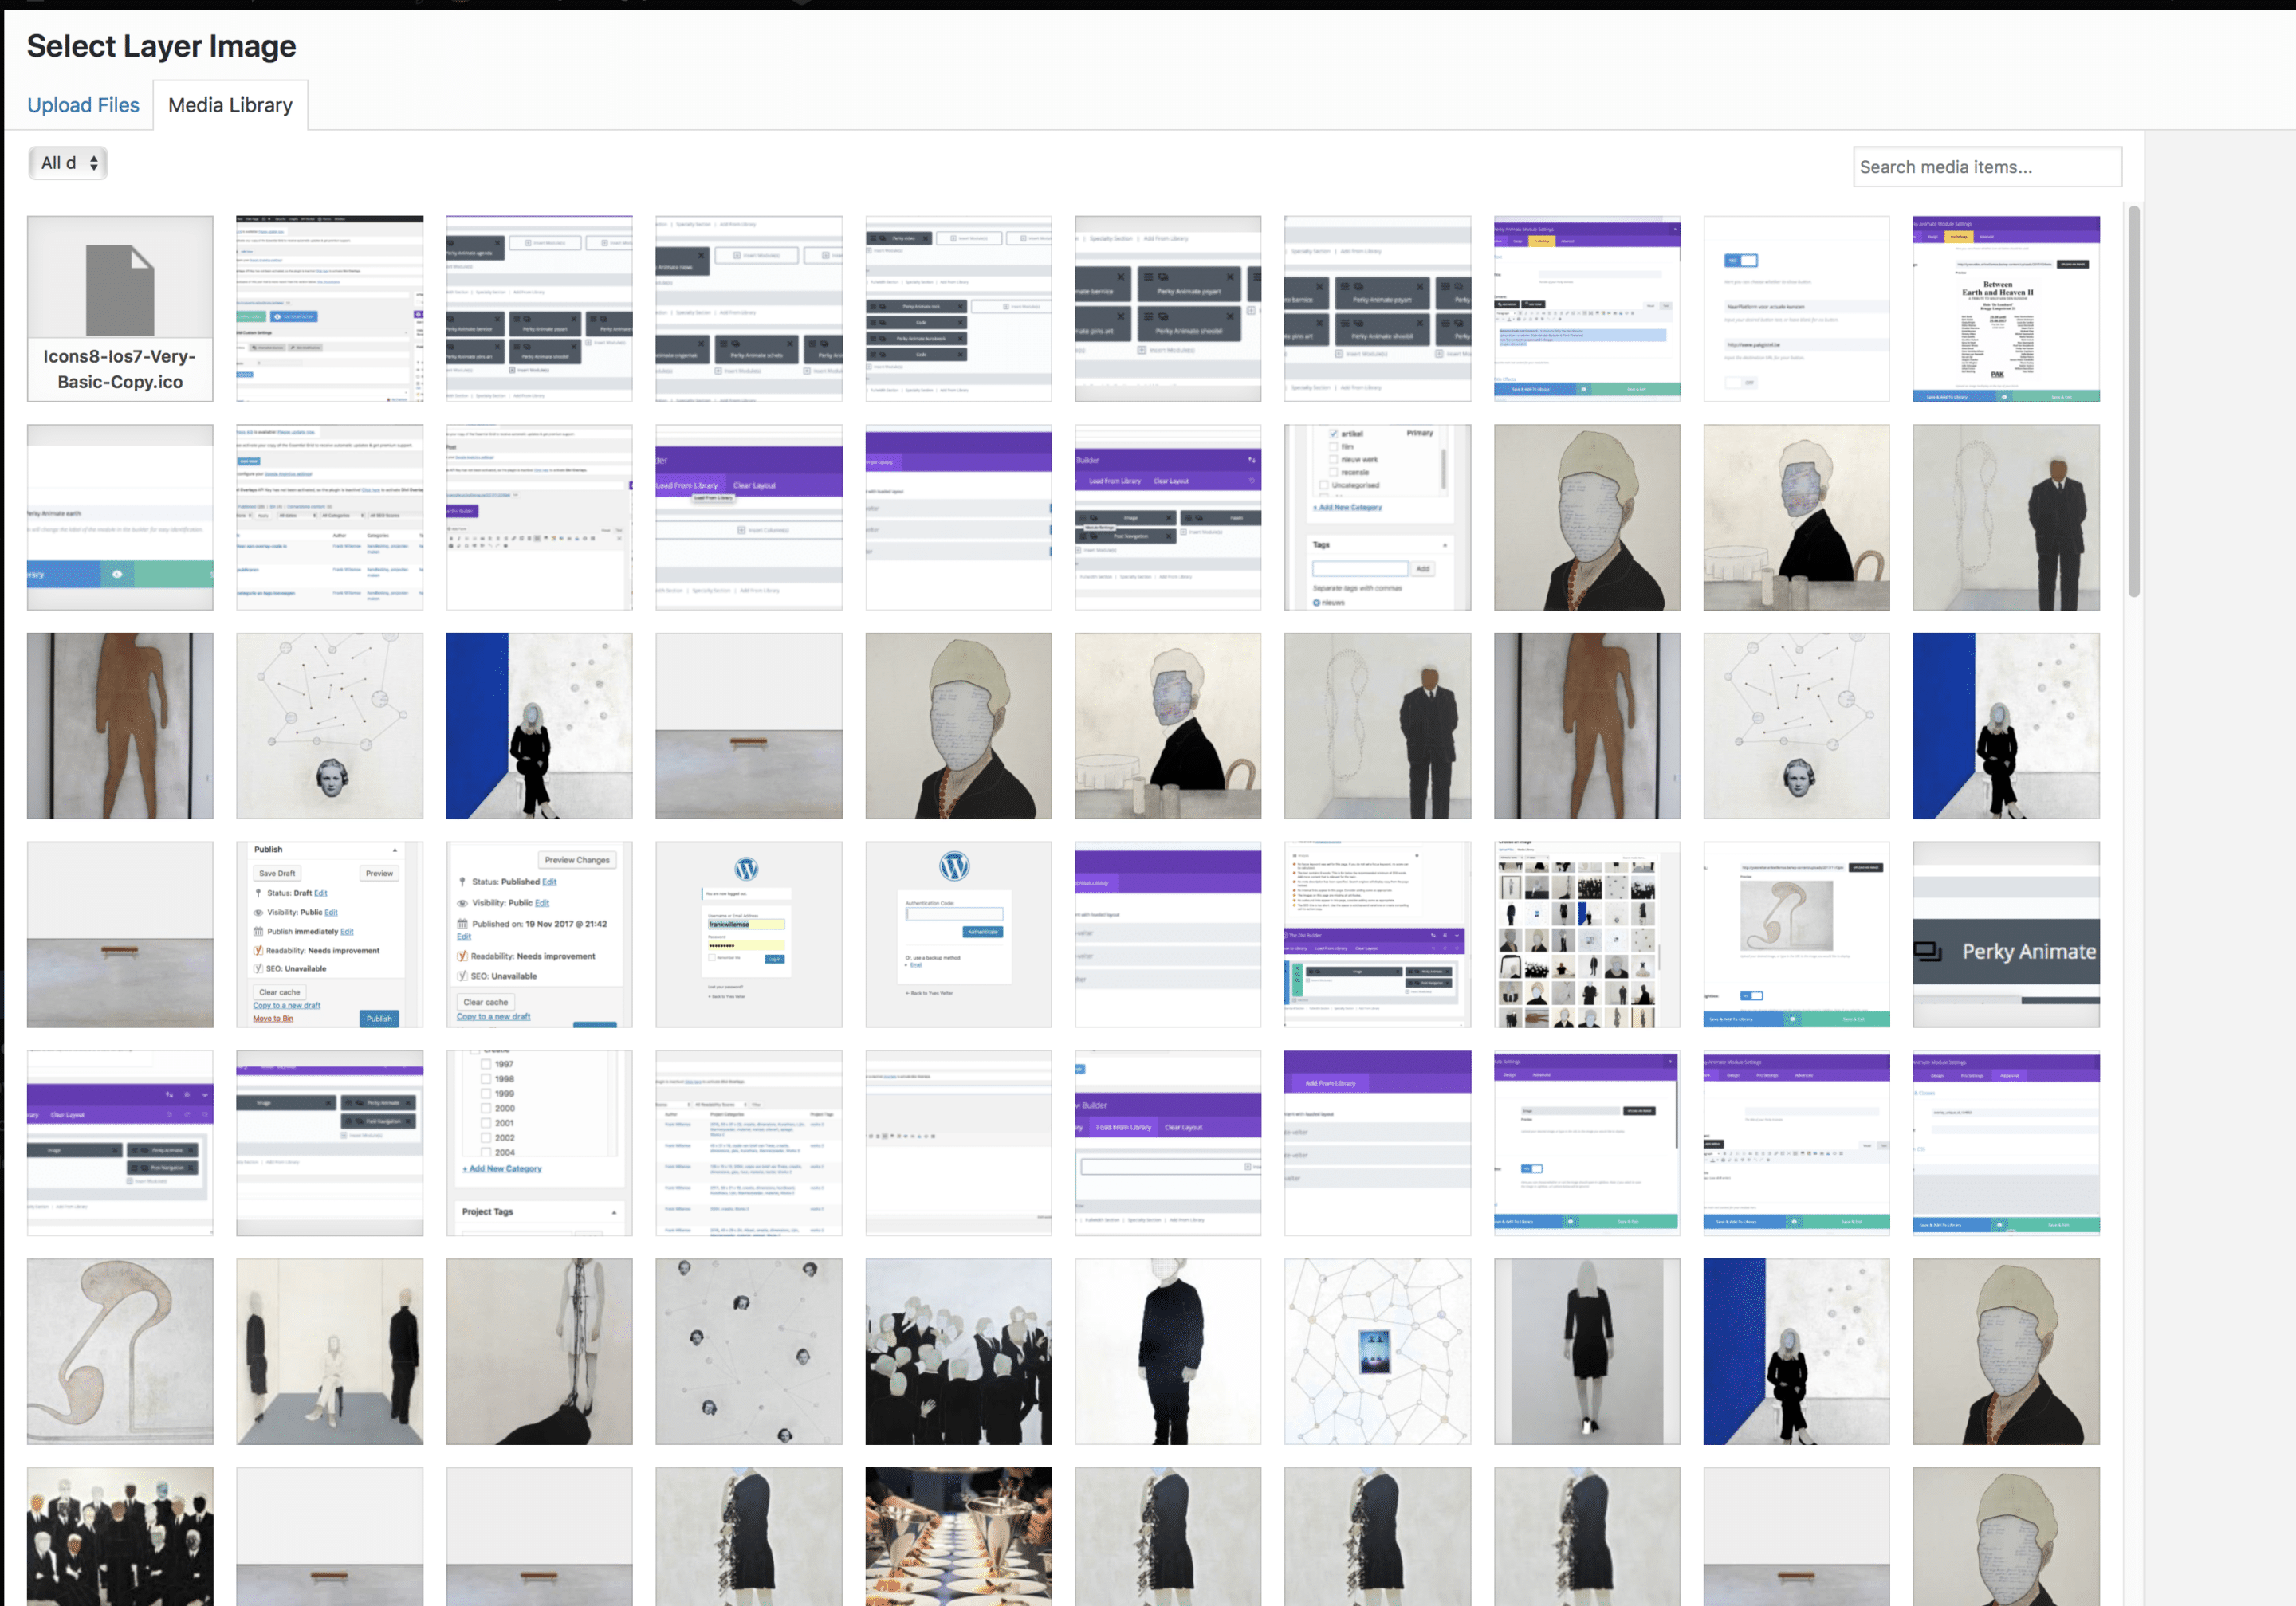2296x1606 pixels.
Task: Choose the WordPress Authentication Code screenshot
Action: 958,934
